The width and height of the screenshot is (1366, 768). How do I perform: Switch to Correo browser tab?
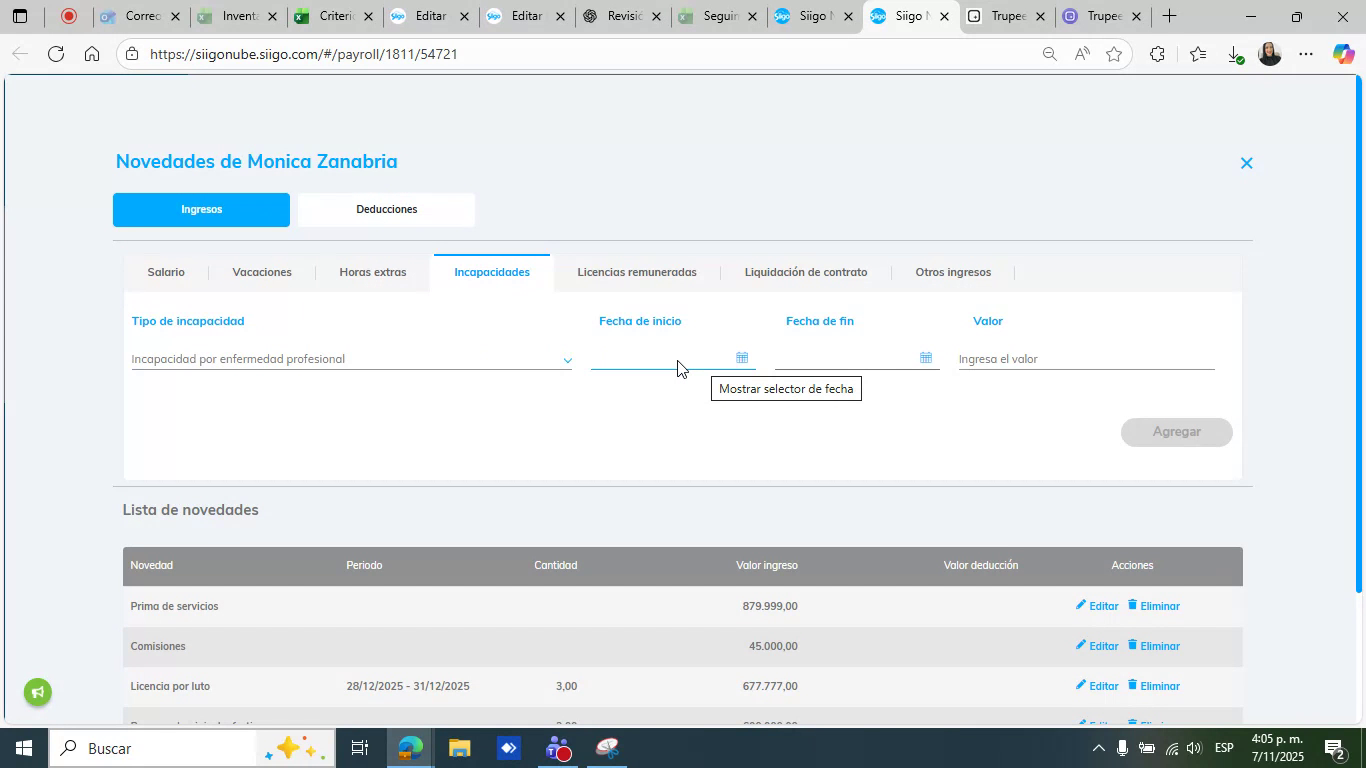(x=142, y=16)
